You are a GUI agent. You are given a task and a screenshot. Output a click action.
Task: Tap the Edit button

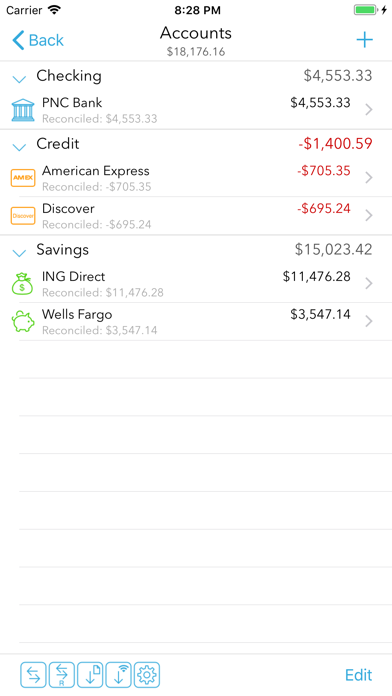pyautogui.click(x=359, y=675)
